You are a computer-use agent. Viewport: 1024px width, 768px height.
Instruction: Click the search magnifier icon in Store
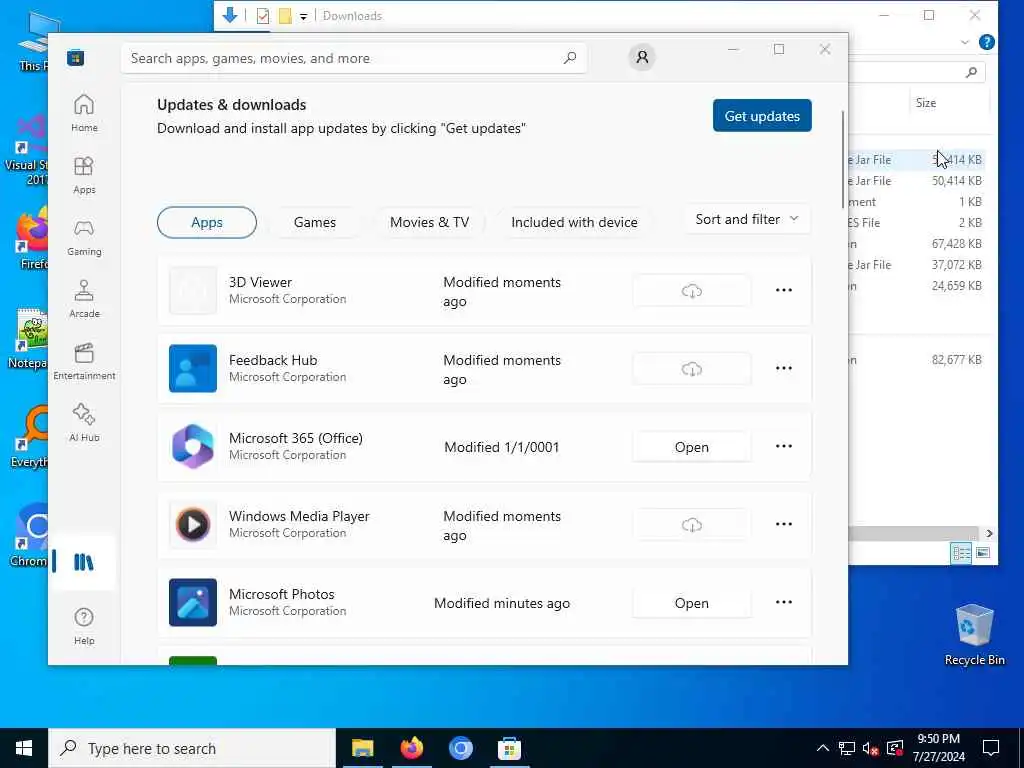(569, 58)
